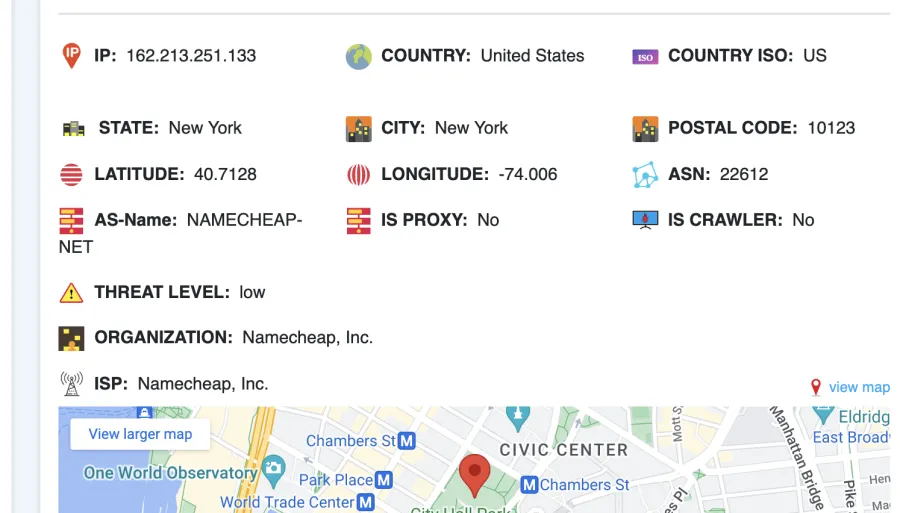Click the antenna tower ISP icon
900x513 pixels.
pos(71,384)
